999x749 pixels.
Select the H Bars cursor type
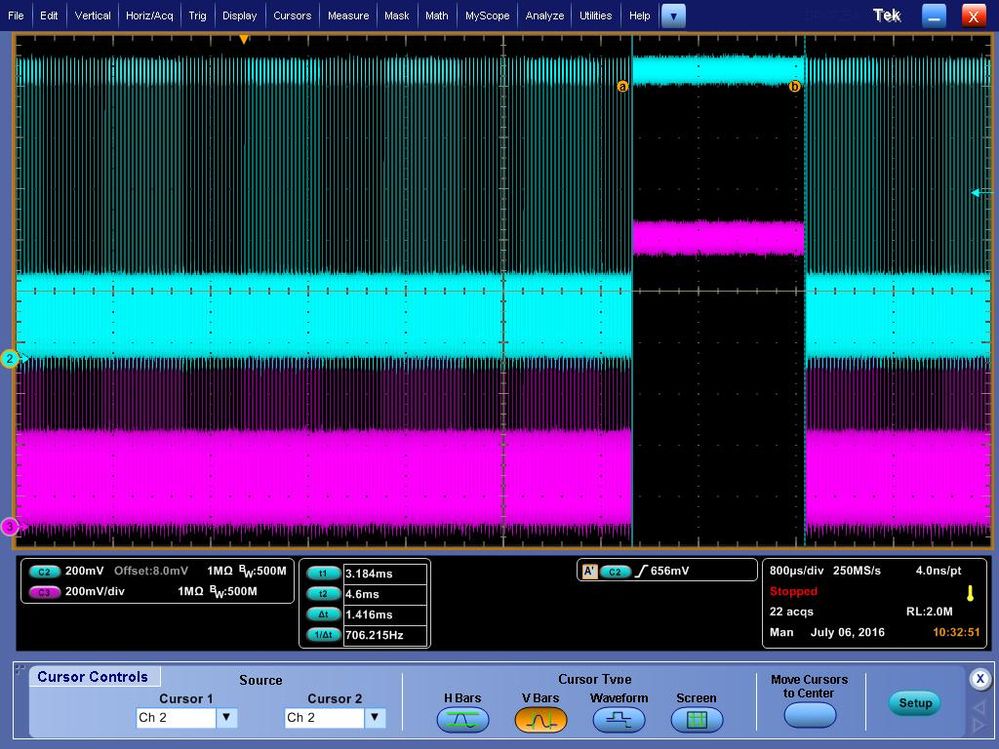[463, 720]
